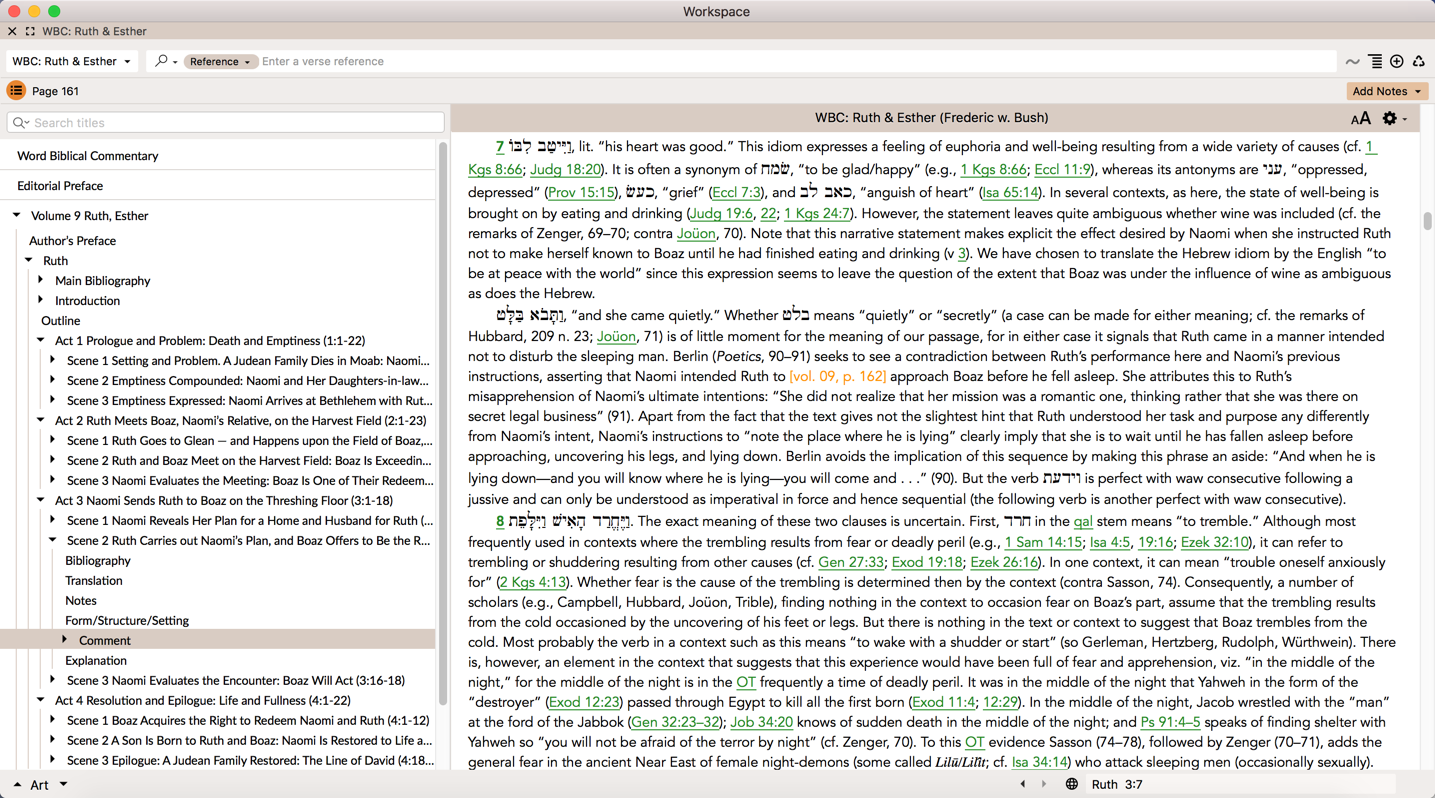This screenshot has width=1435, height=798.
Task: Close the WBC: Ruth & Esther tab
Action: 12,32
